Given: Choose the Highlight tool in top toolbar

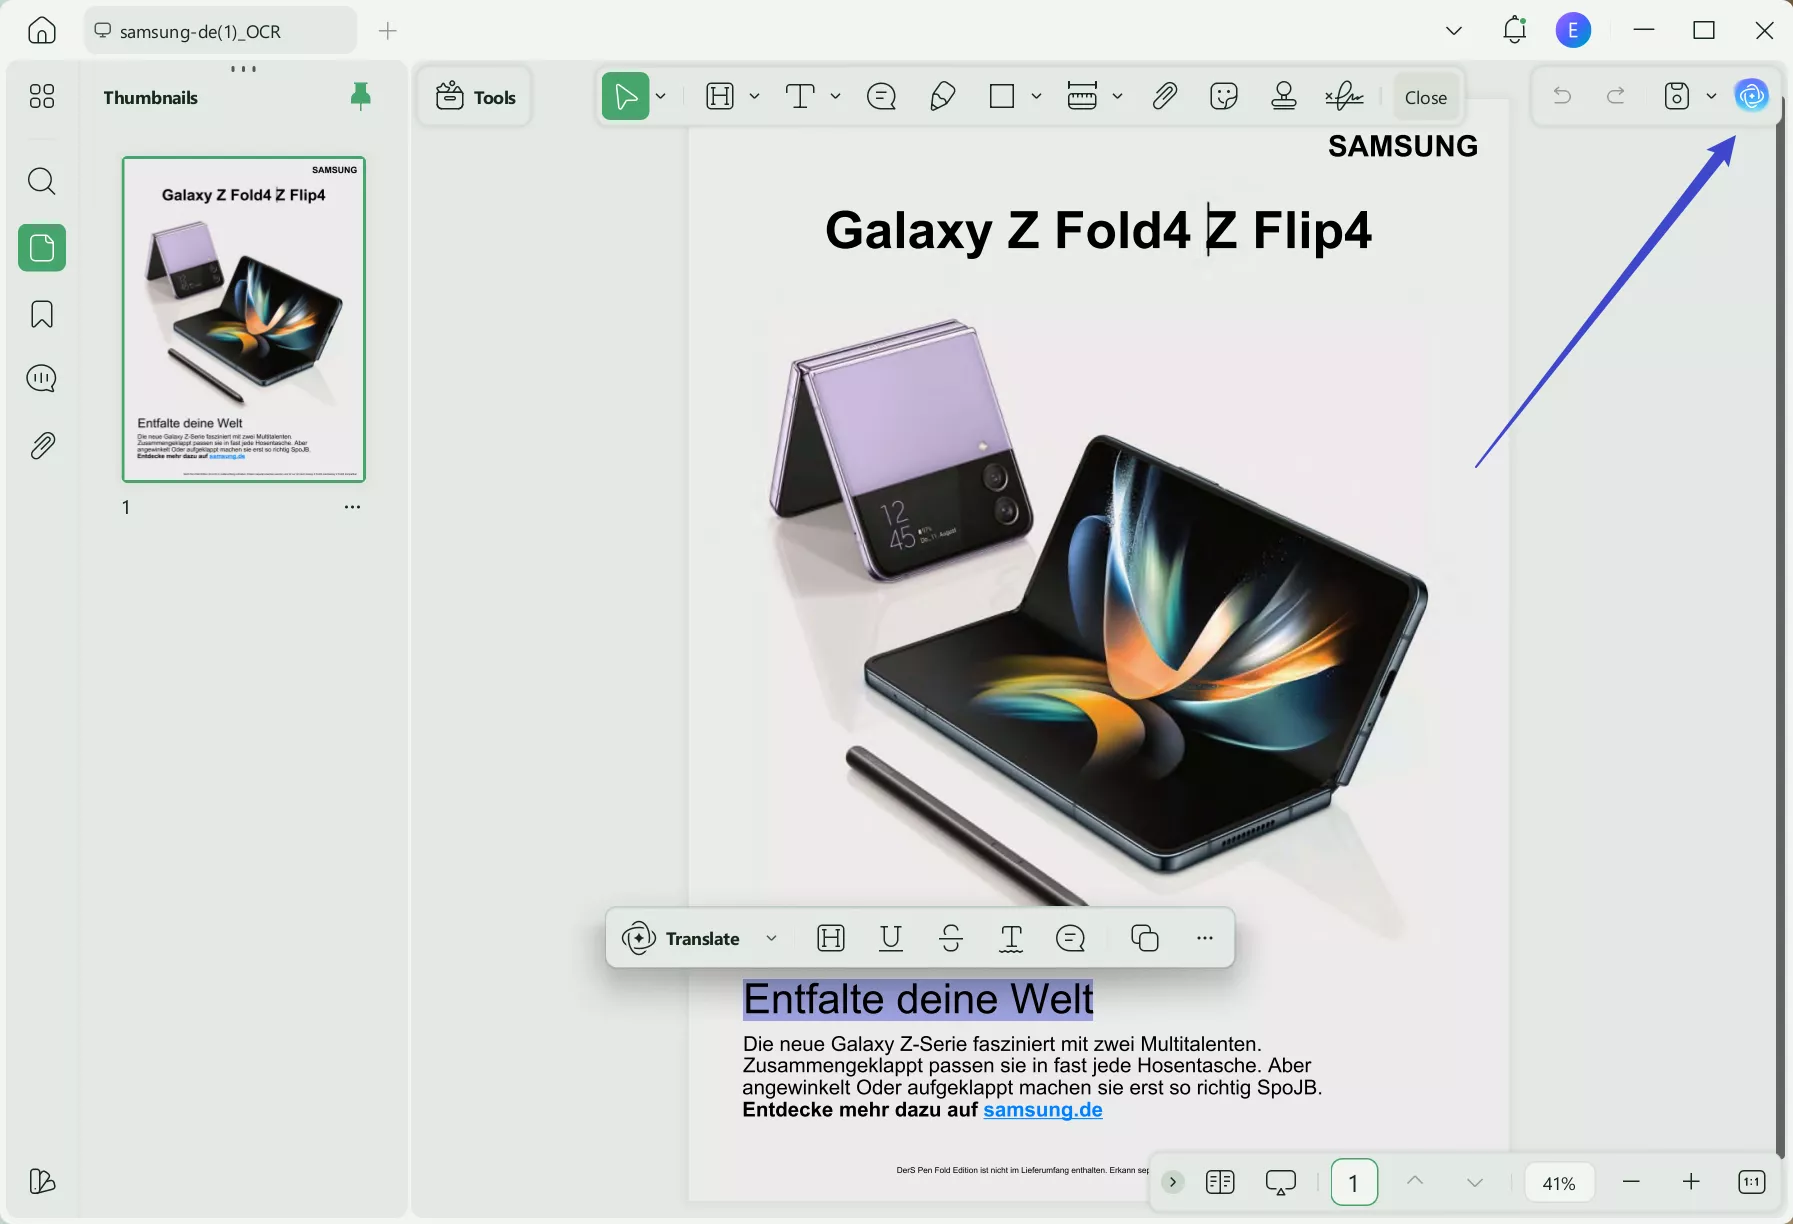Looking at the screenshot, I should [x=720, y=96].
